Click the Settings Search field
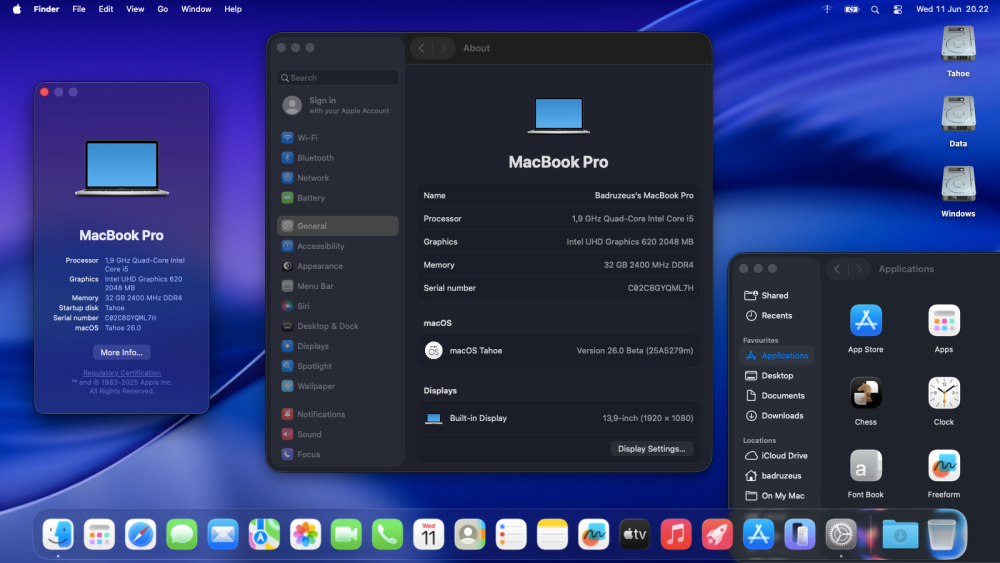1000x563 pixels. (x=338, y=78)
